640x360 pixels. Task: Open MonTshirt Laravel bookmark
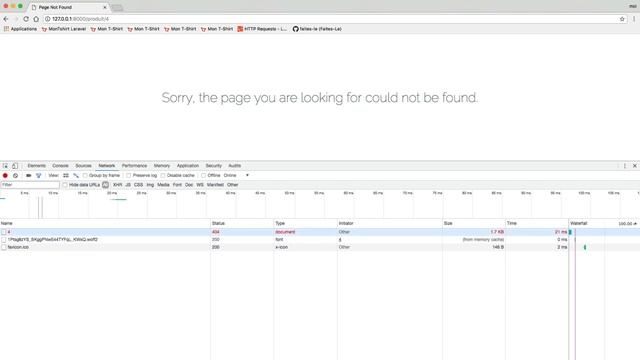tap(64, 29)
